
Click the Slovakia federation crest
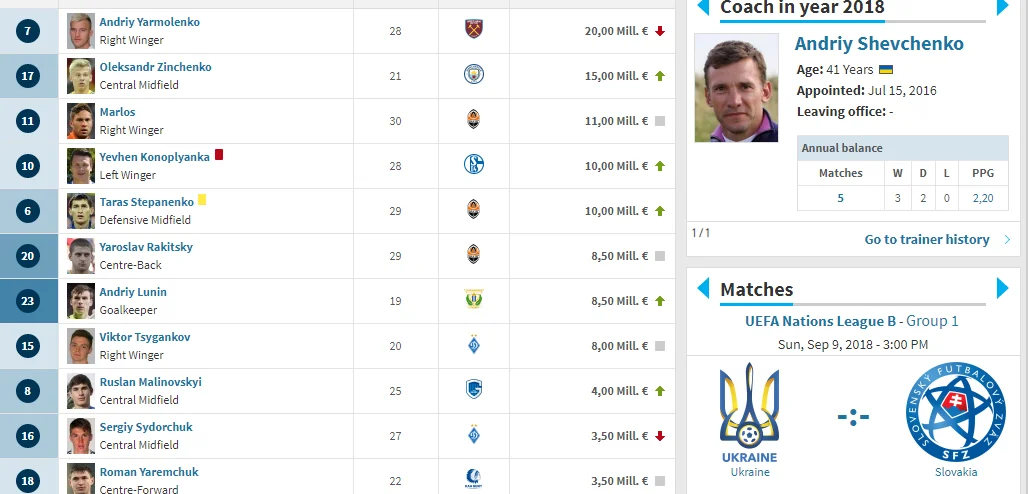pos(955,412)
